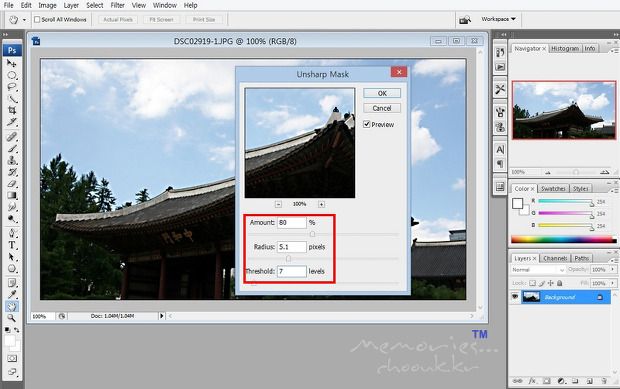The image size is (620, 389).
Task: Select the Eyedropper tool
Action: tap(12, 295)
